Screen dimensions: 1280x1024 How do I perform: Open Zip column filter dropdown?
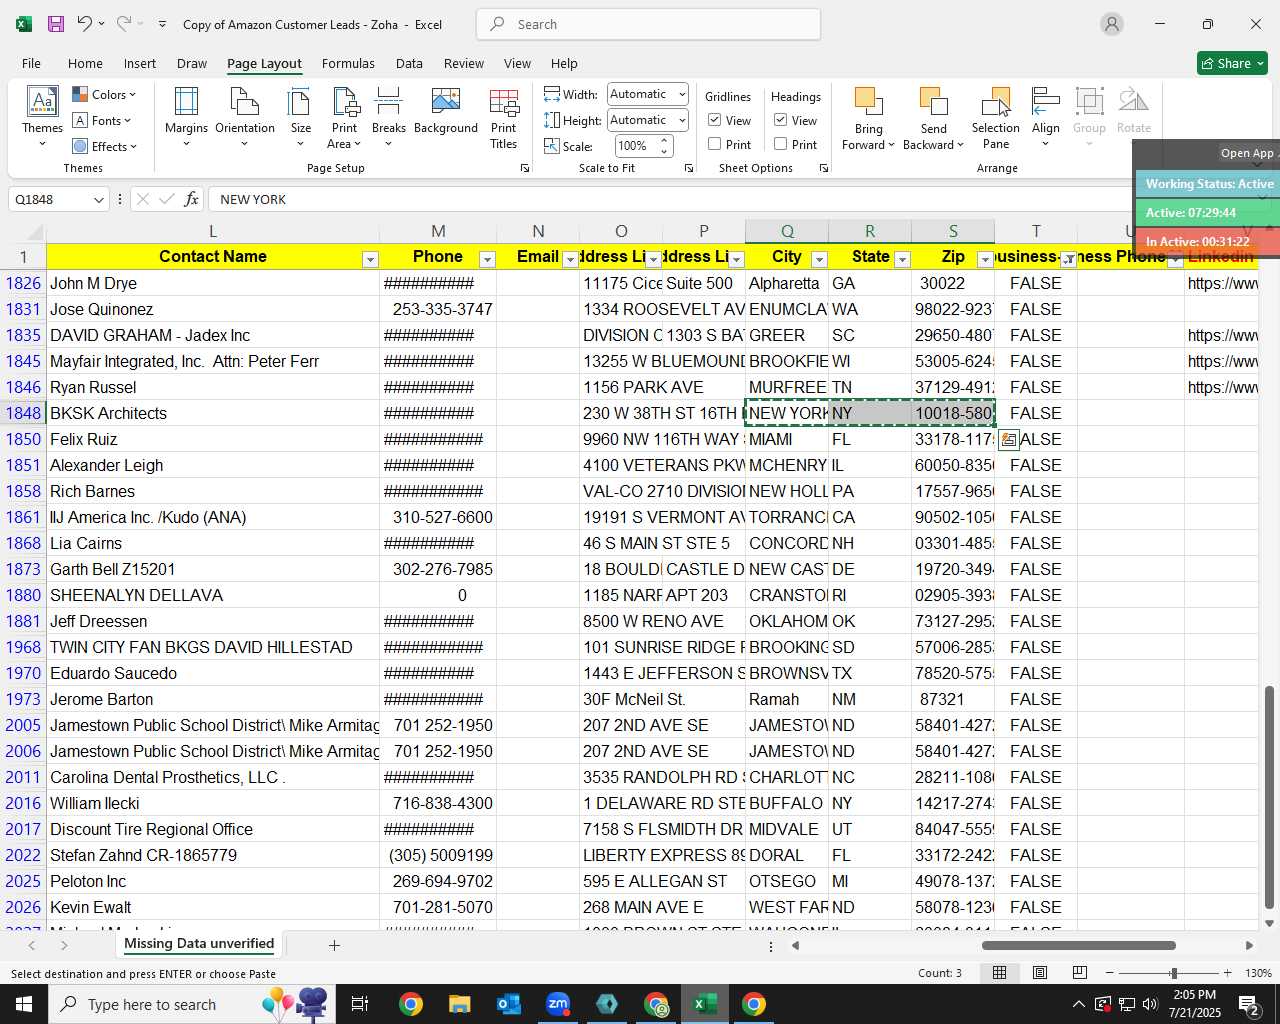985,260
